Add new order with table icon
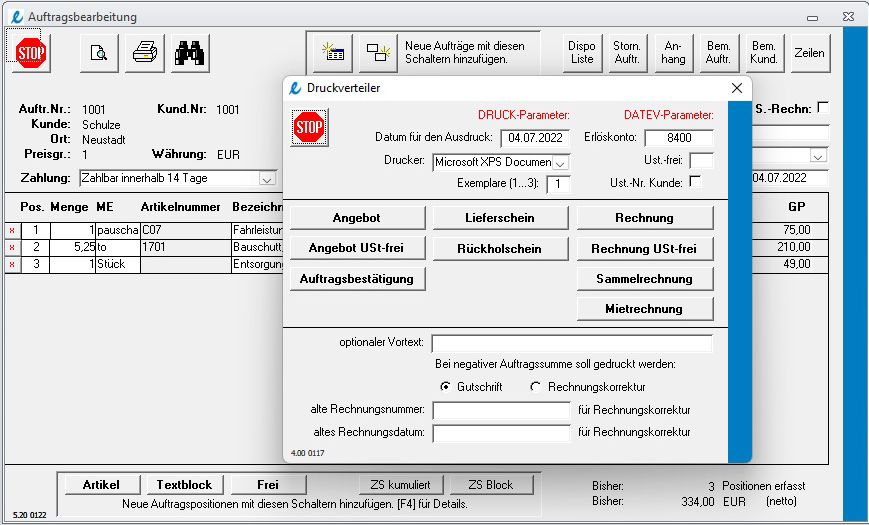 (x=333, y=53)
